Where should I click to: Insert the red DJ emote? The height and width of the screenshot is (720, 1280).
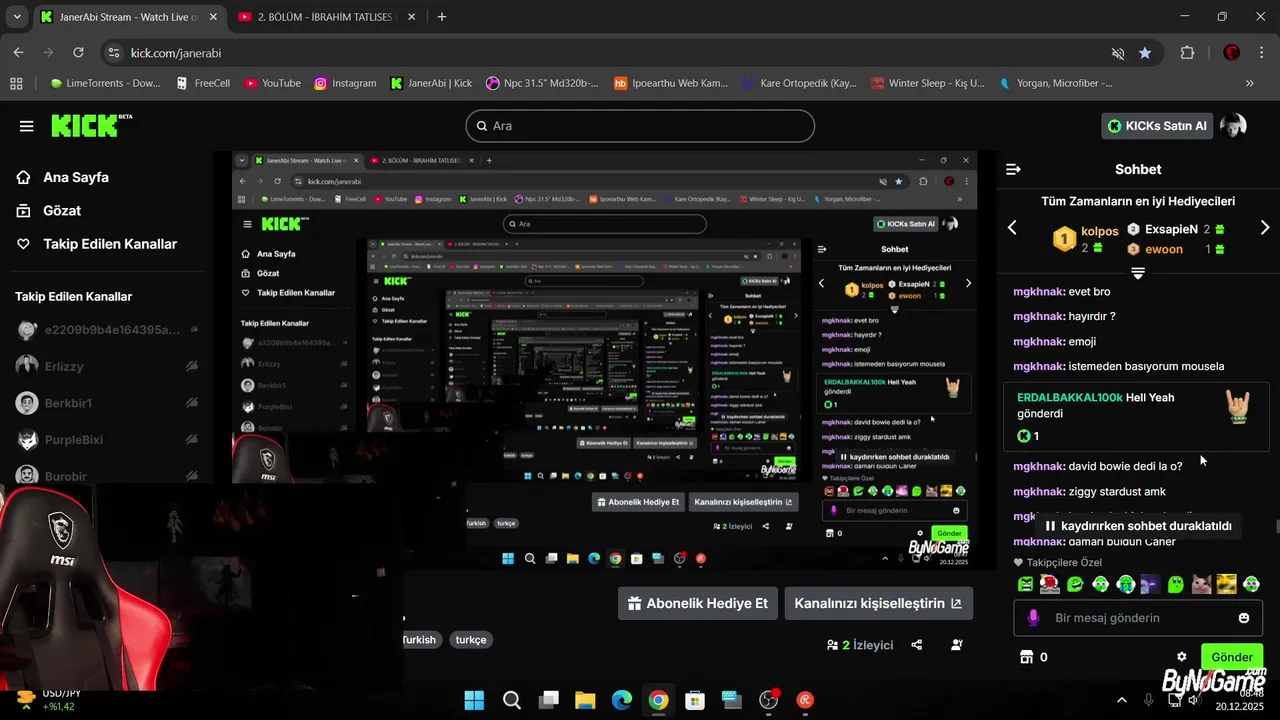pos(1050,584)
